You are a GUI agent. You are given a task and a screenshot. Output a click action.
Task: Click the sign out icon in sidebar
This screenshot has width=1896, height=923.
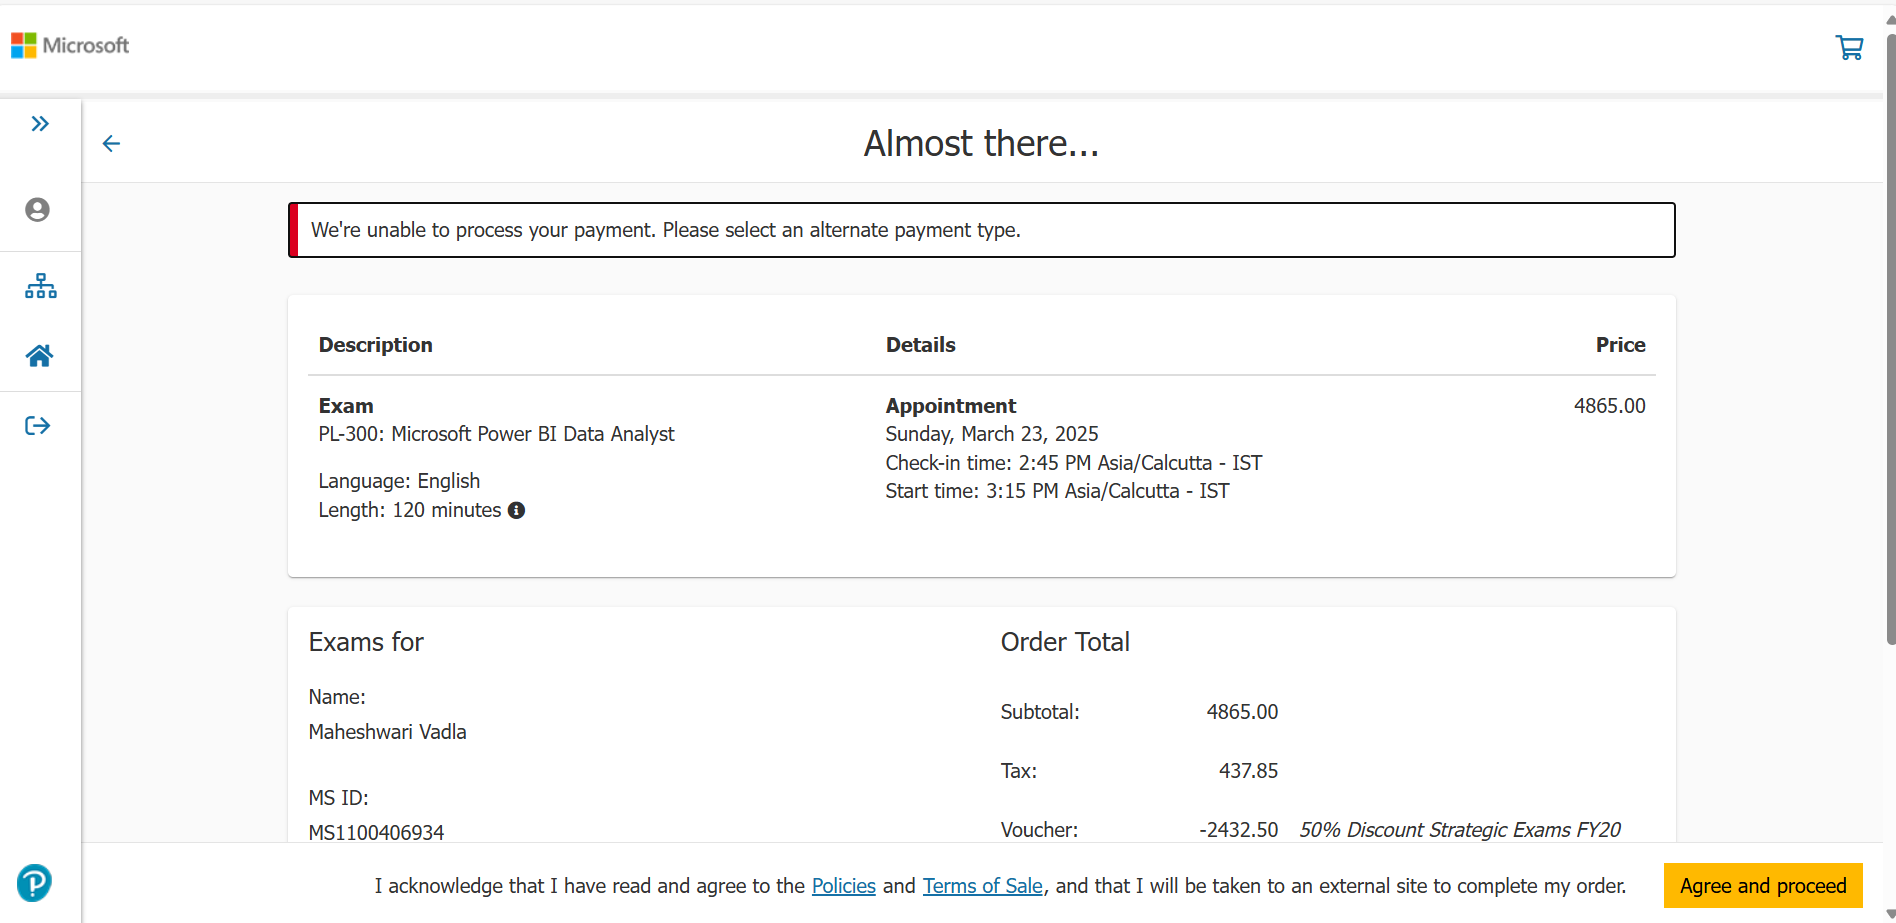(38, 426)
